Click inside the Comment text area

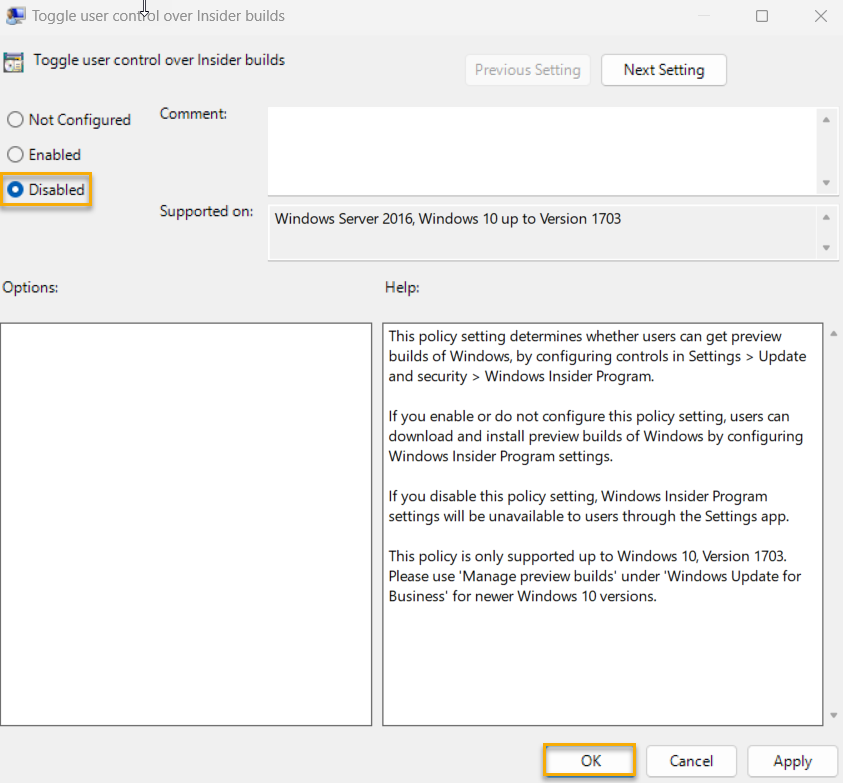(540, 150)
